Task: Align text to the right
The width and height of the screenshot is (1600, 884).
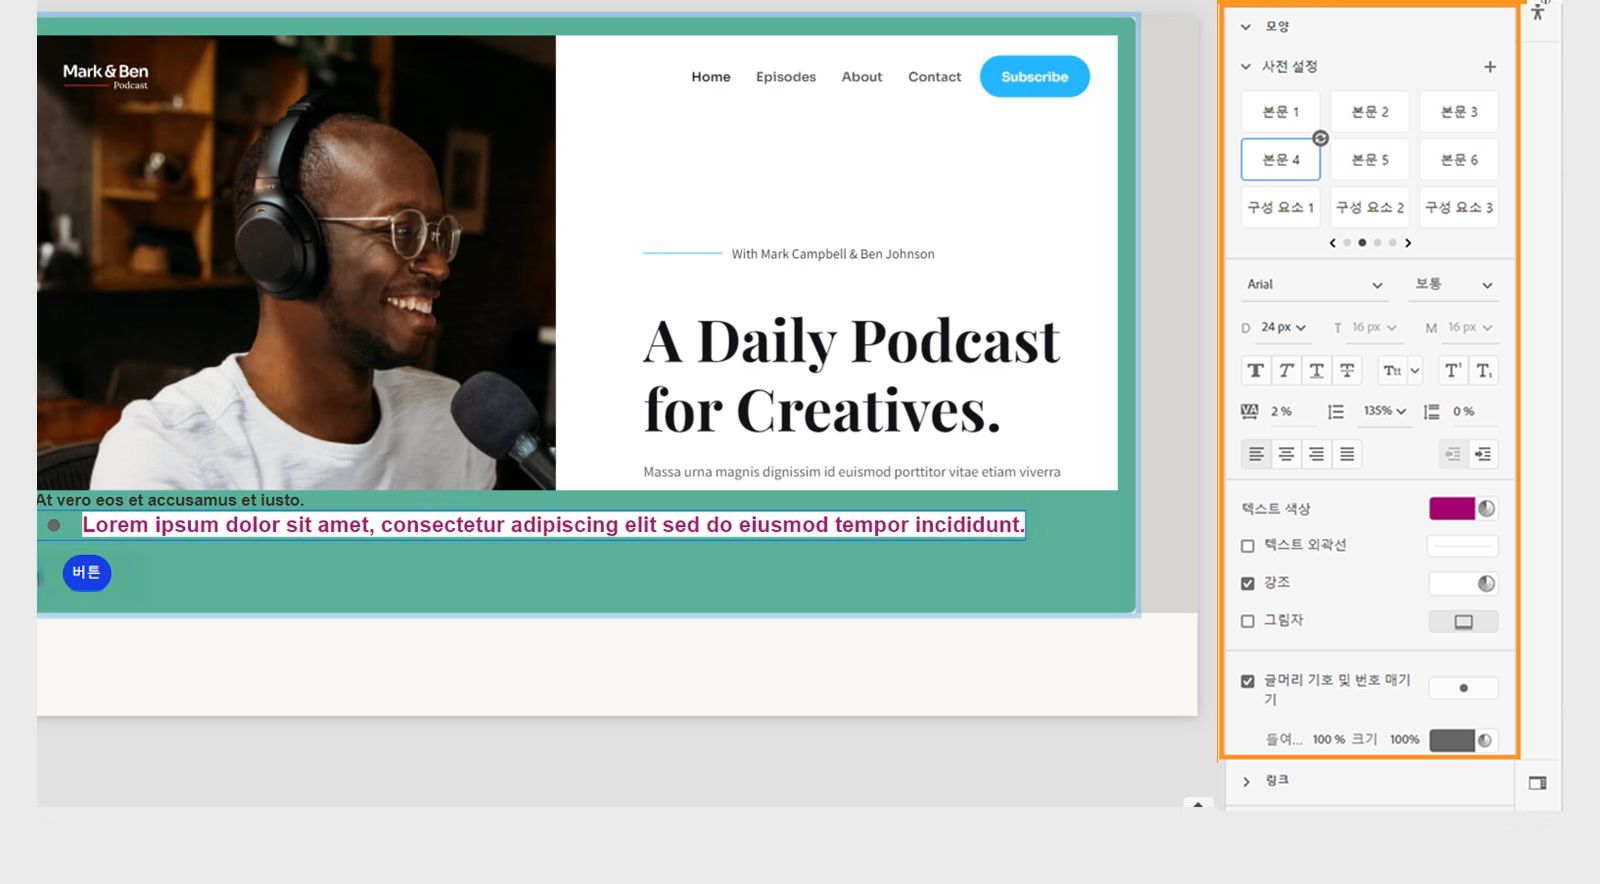Action: click(x=1317, y=454)
